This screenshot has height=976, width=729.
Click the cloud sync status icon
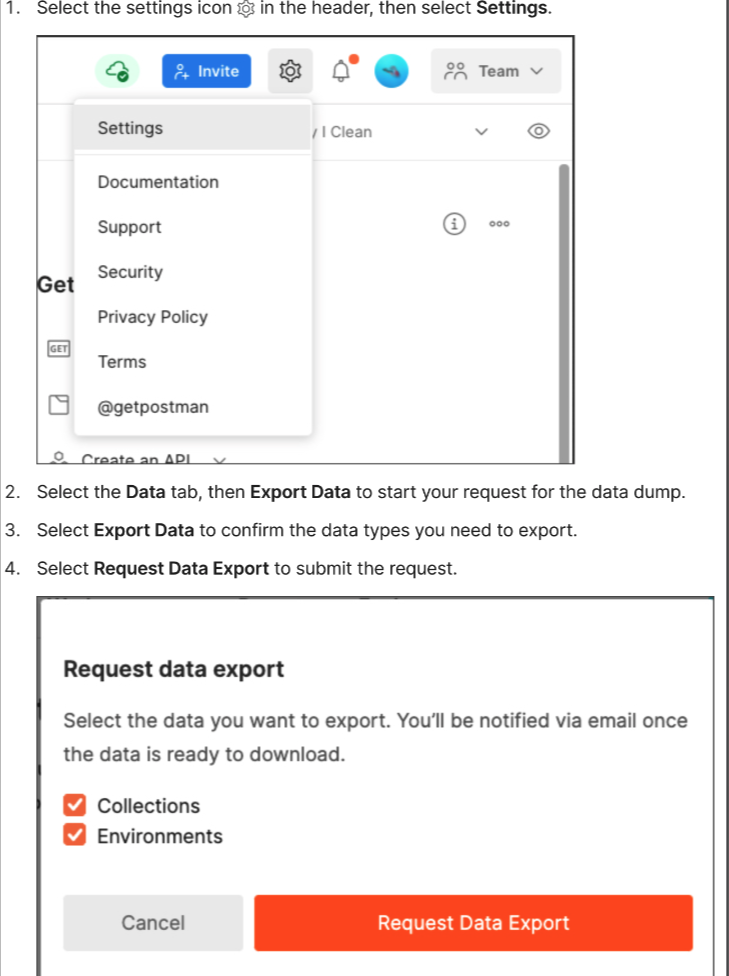tap(116, 70)
